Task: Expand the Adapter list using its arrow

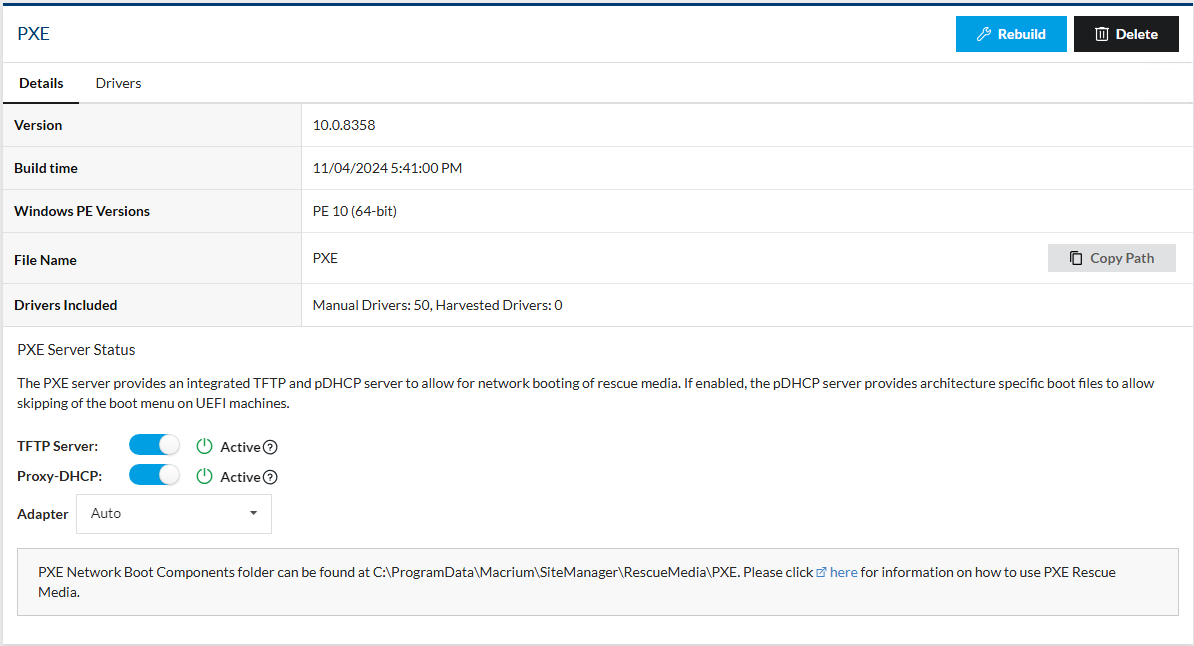Action: pos(254,513)
